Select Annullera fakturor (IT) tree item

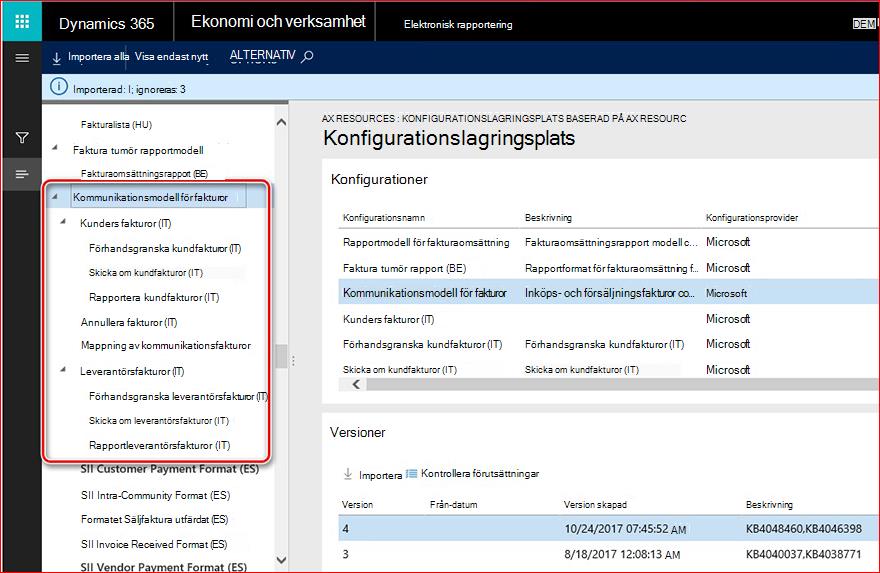click(x=129, y=323)
